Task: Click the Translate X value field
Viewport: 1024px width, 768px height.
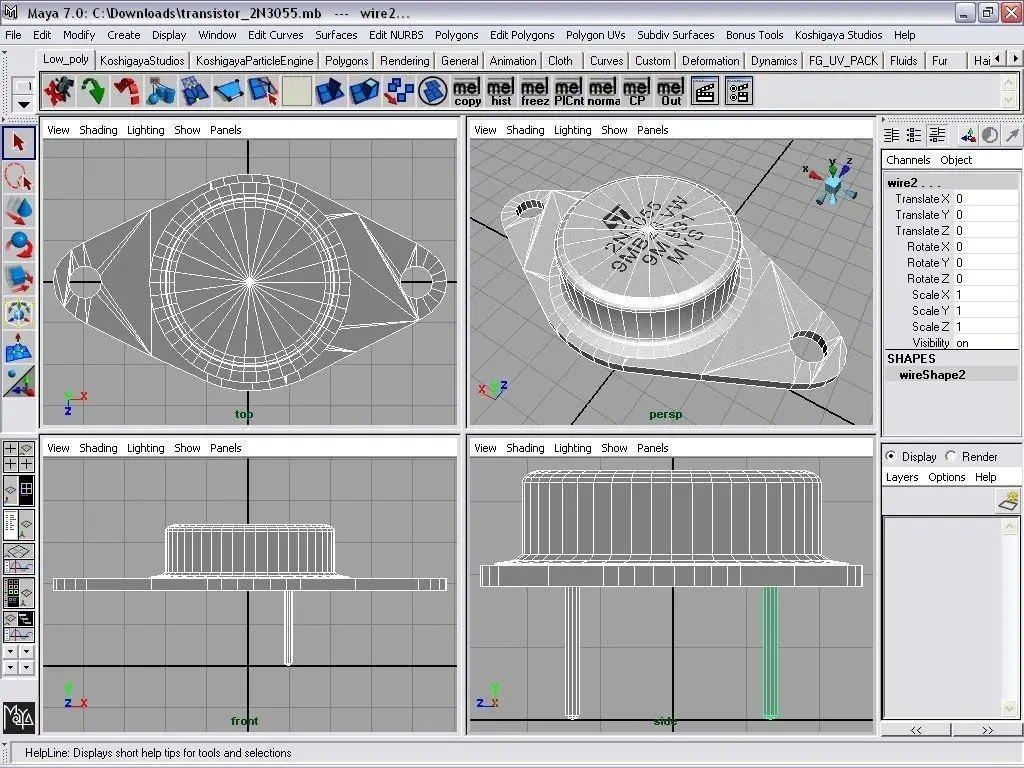Action: coord(986,199)
